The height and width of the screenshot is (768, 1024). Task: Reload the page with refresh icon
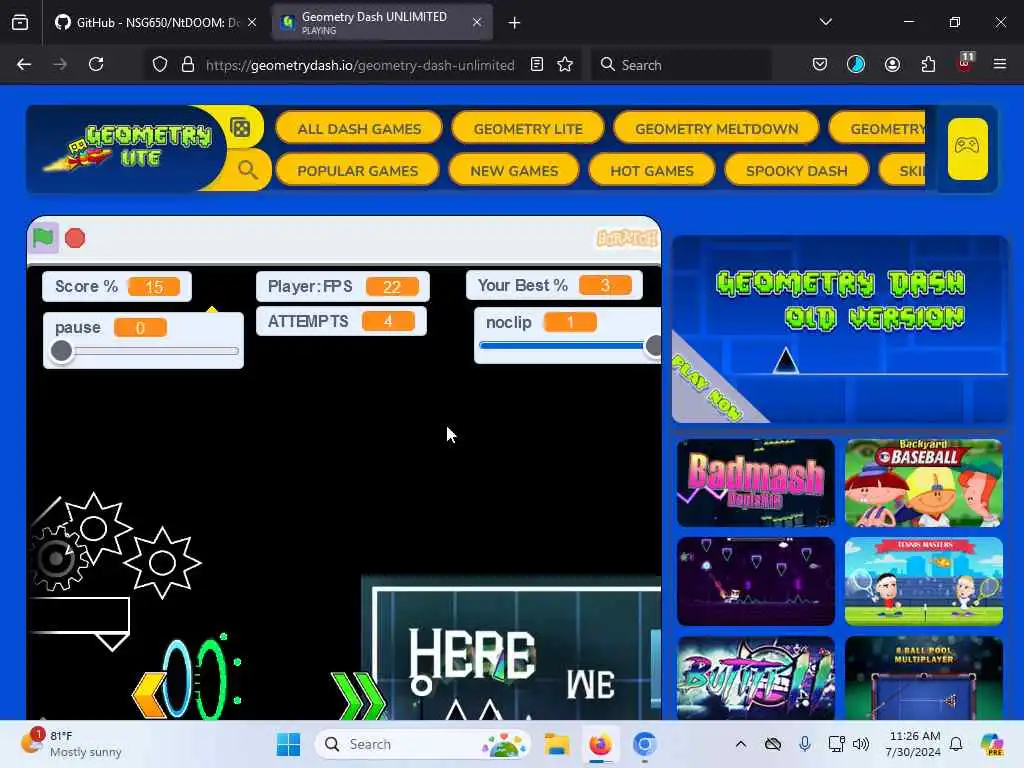click(x=96, y=64)
